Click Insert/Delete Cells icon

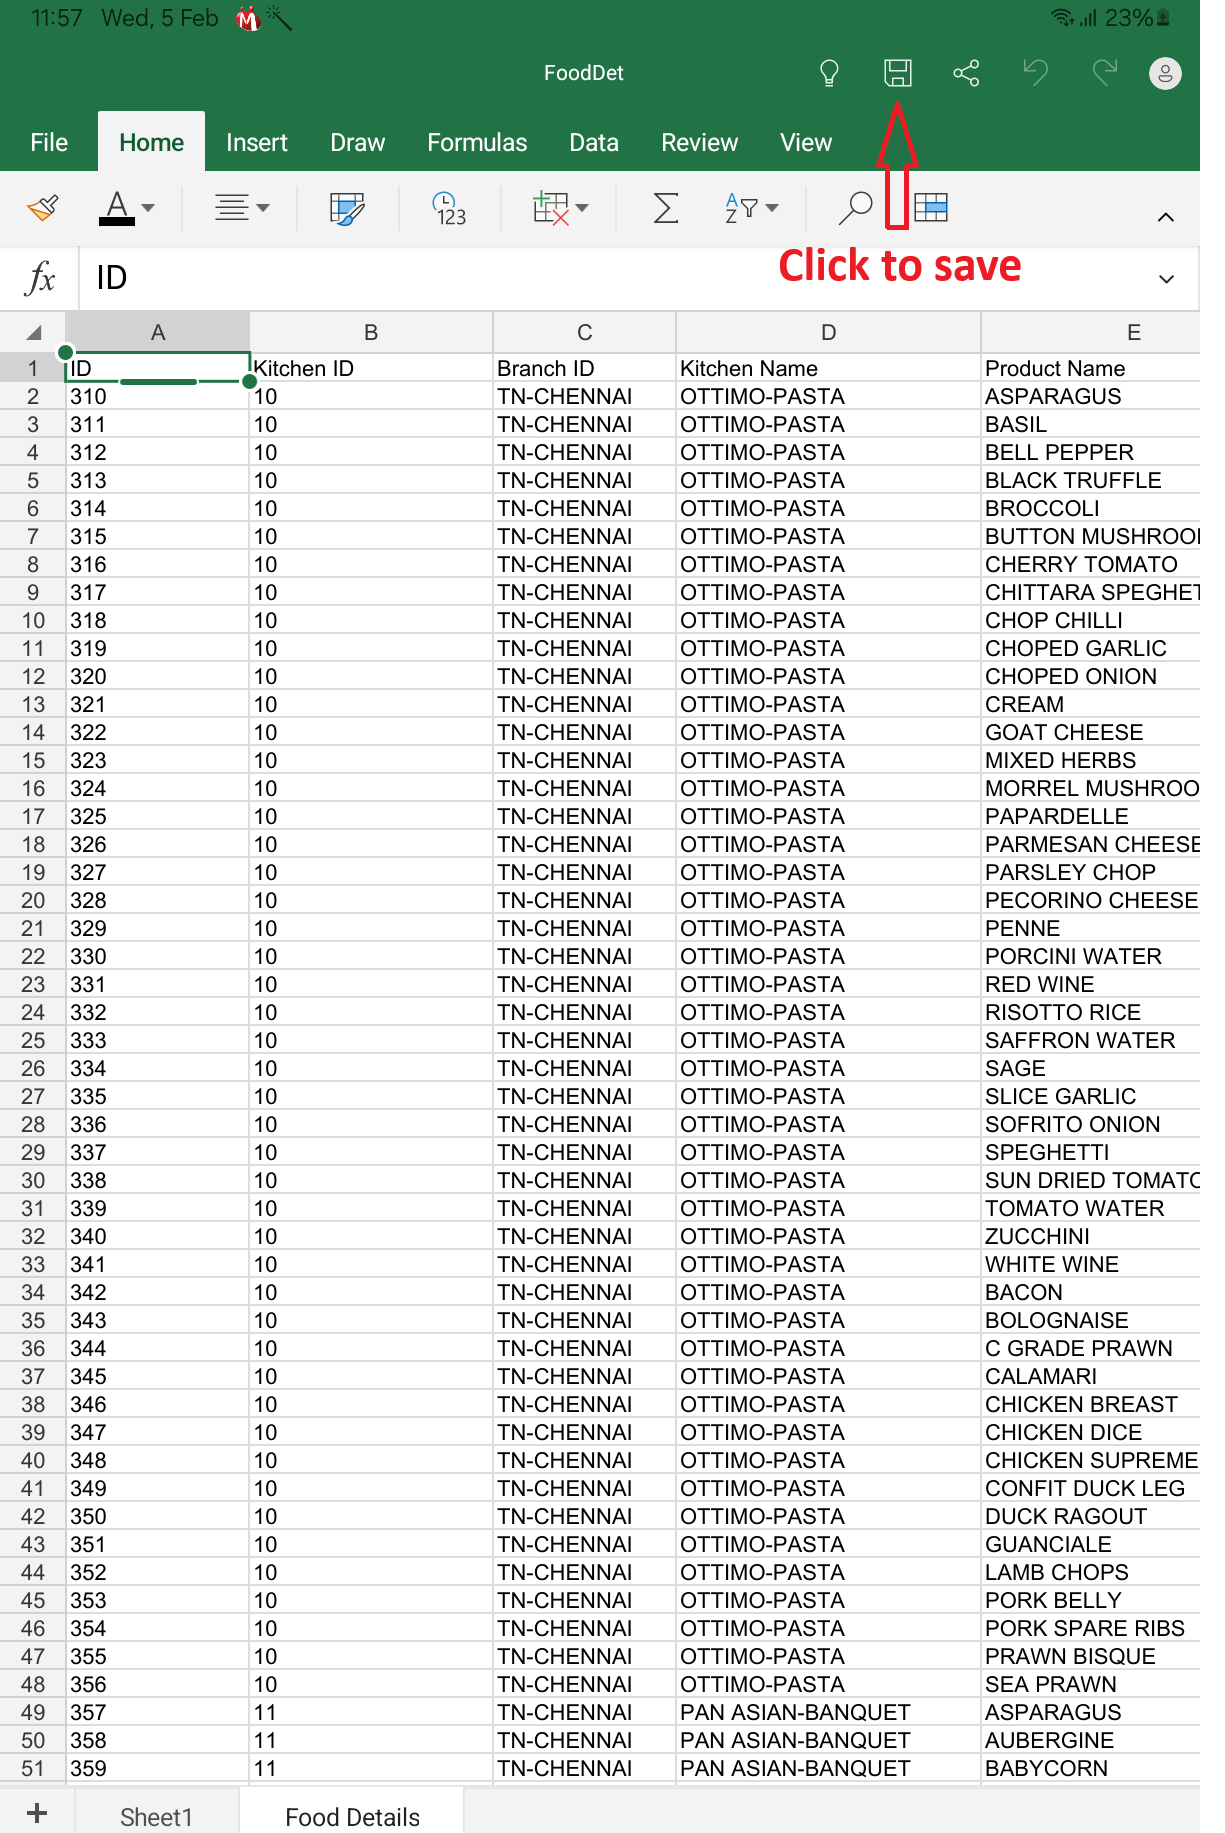(x=550, y=208)
